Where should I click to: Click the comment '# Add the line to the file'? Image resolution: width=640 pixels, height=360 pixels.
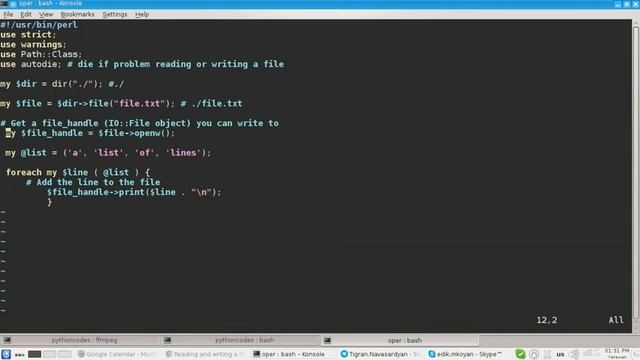tap(93, 182)
